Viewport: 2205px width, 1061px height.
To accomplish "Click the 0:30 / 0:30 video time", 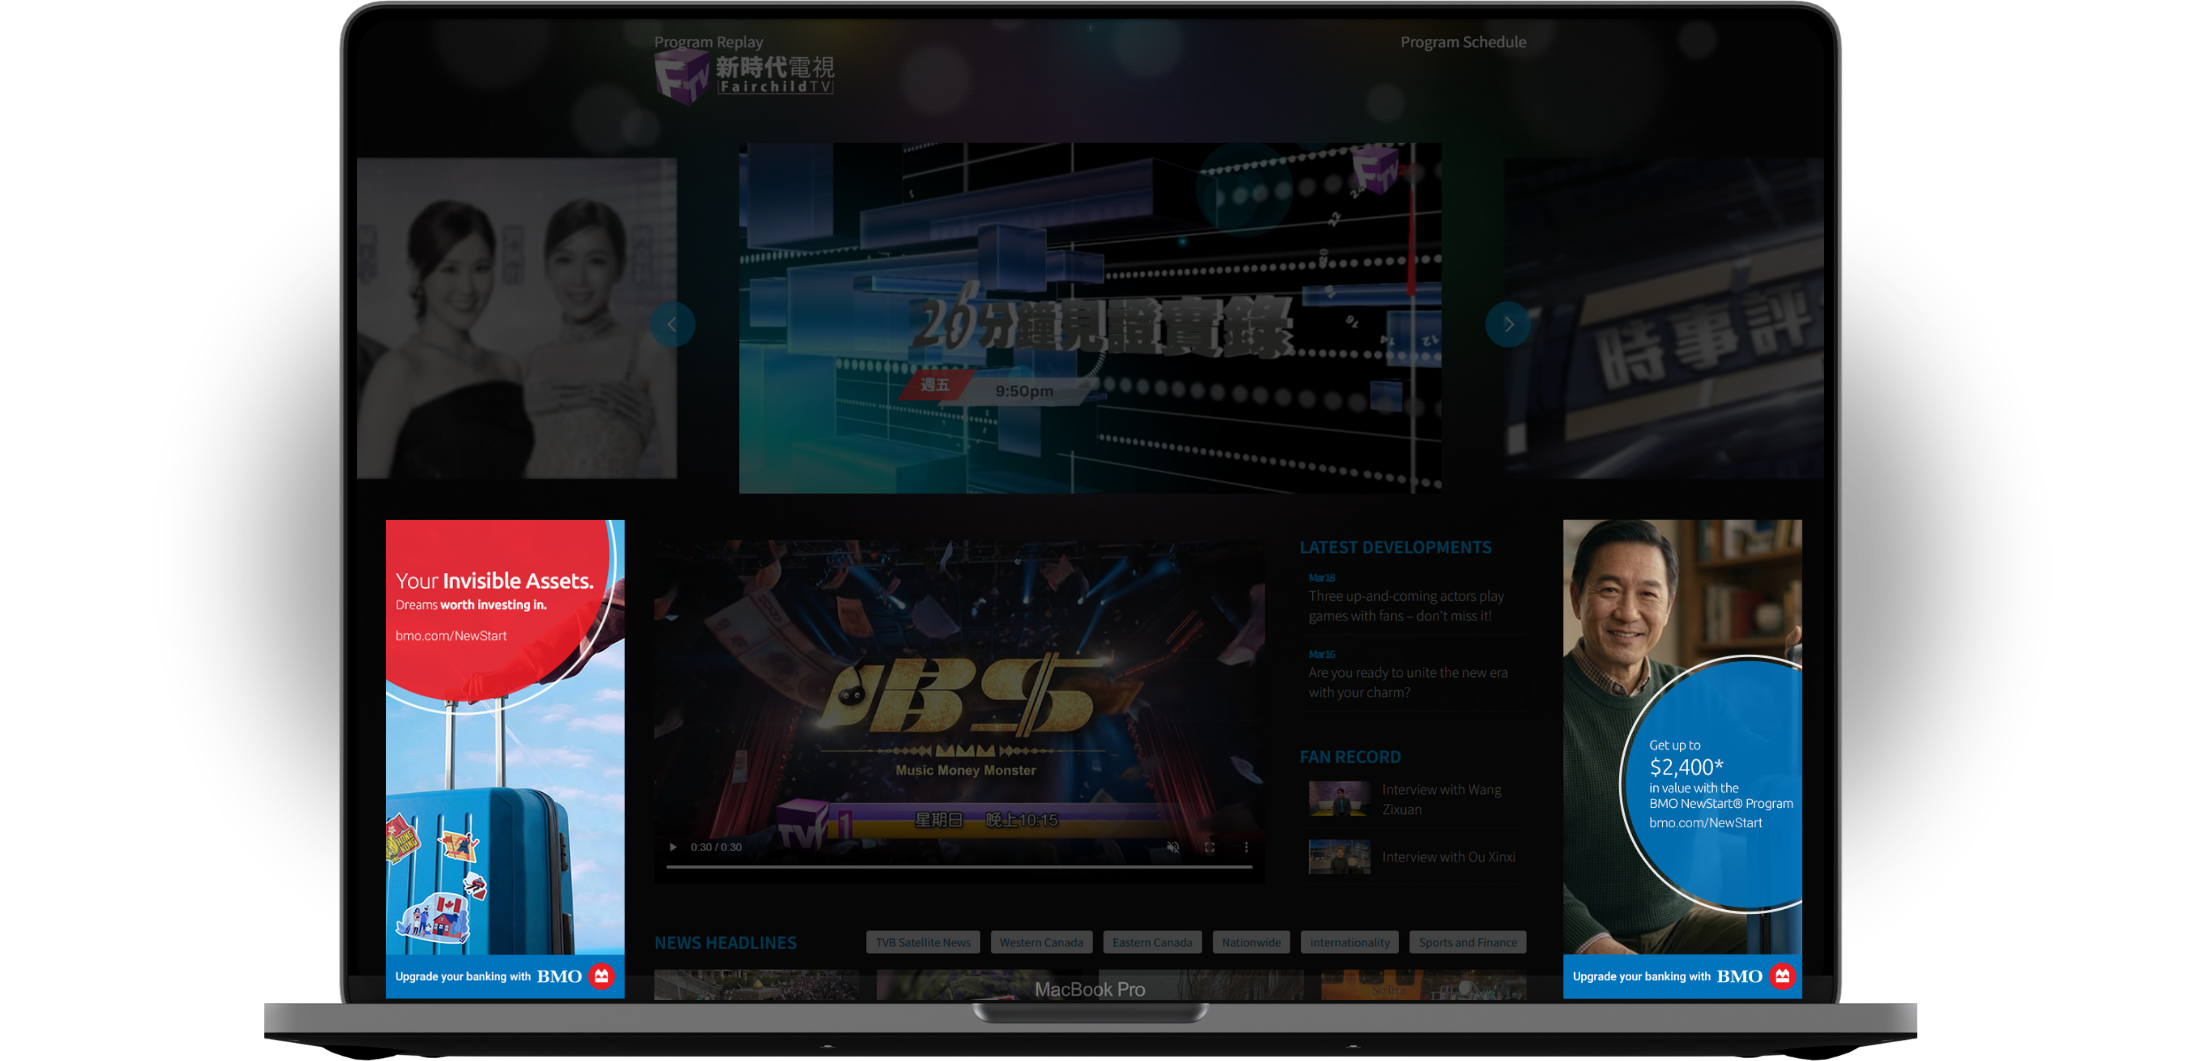I will [x=716, y=847].
